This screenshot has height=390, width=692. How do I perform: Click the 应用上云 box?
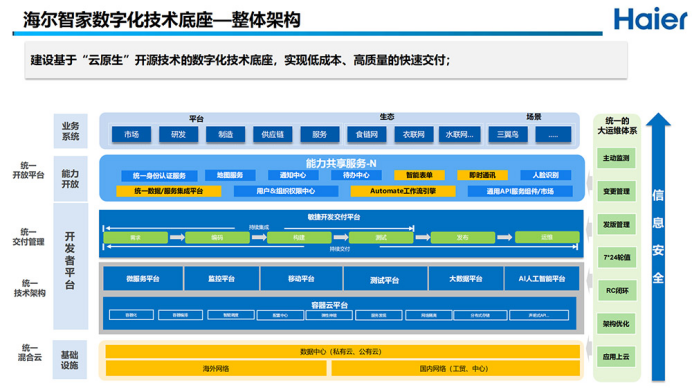pos(616,356)
